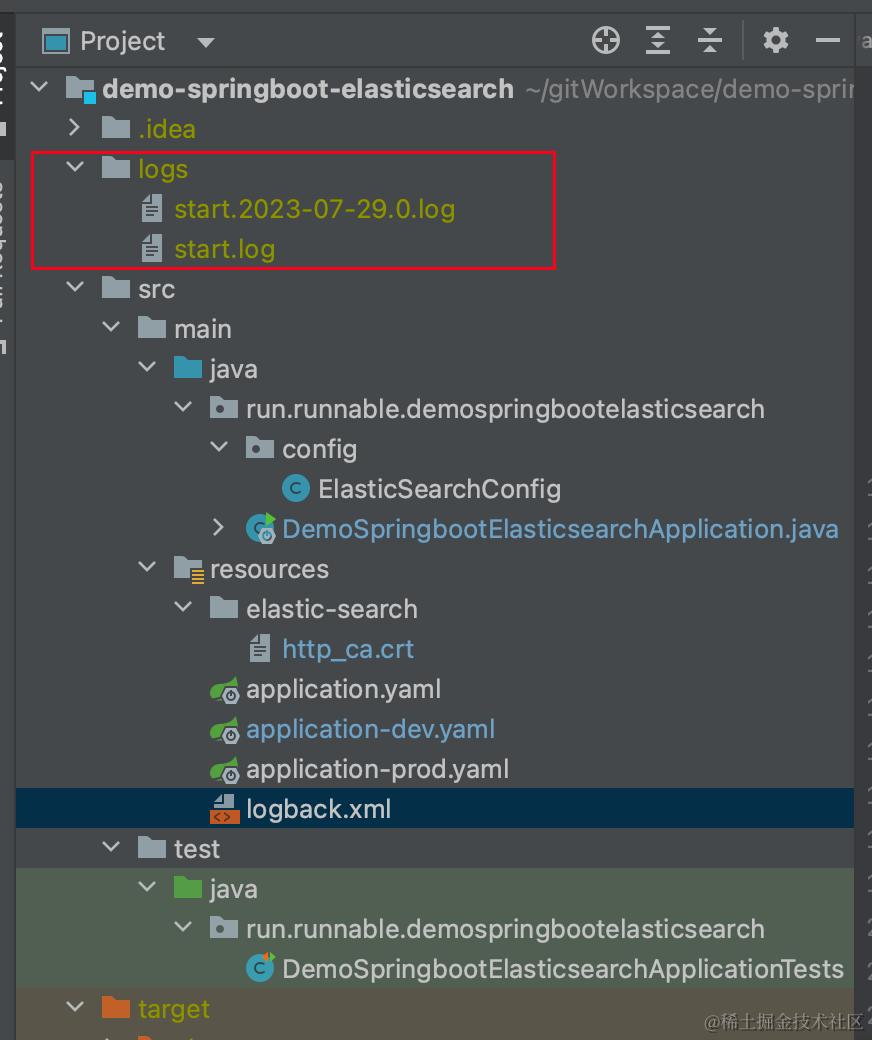Click the resources root folder icon

[x=188, y=569]
